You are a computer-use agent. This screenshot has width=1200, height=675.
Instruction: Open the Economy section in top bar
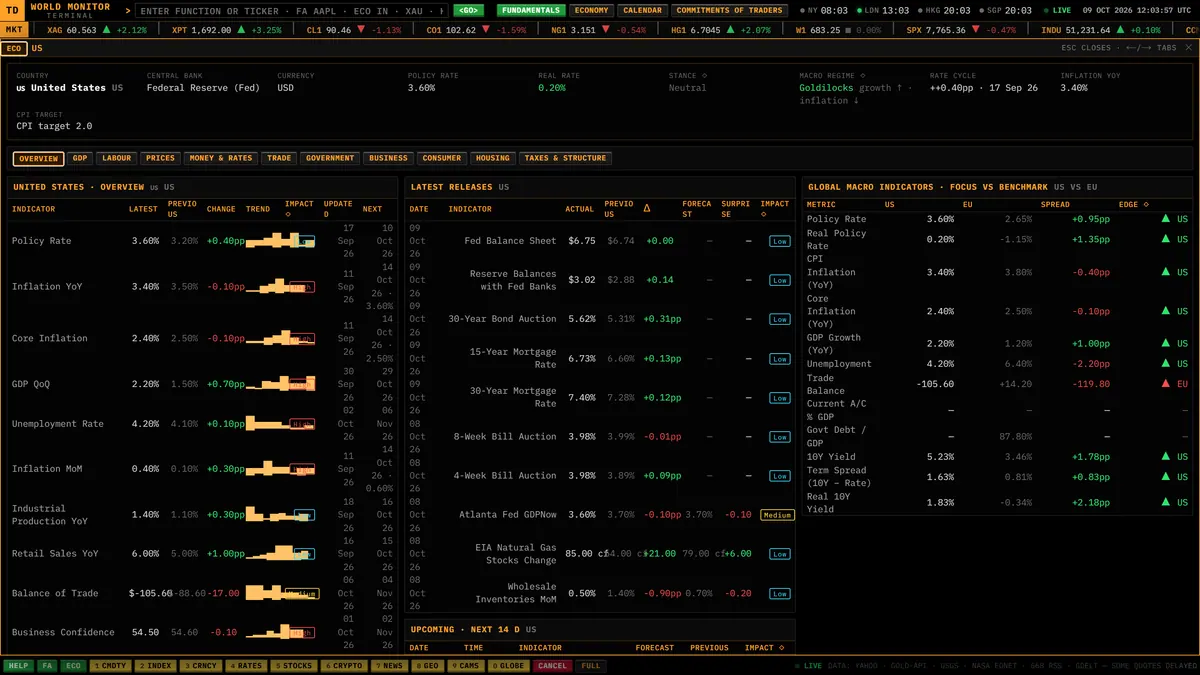[591, 10]
